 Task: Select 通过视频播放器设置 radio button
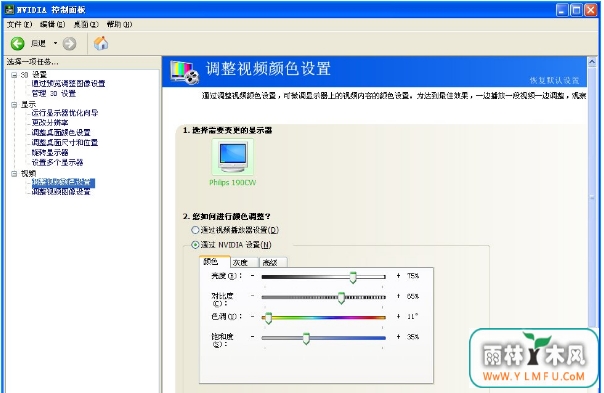coord(195,230)
